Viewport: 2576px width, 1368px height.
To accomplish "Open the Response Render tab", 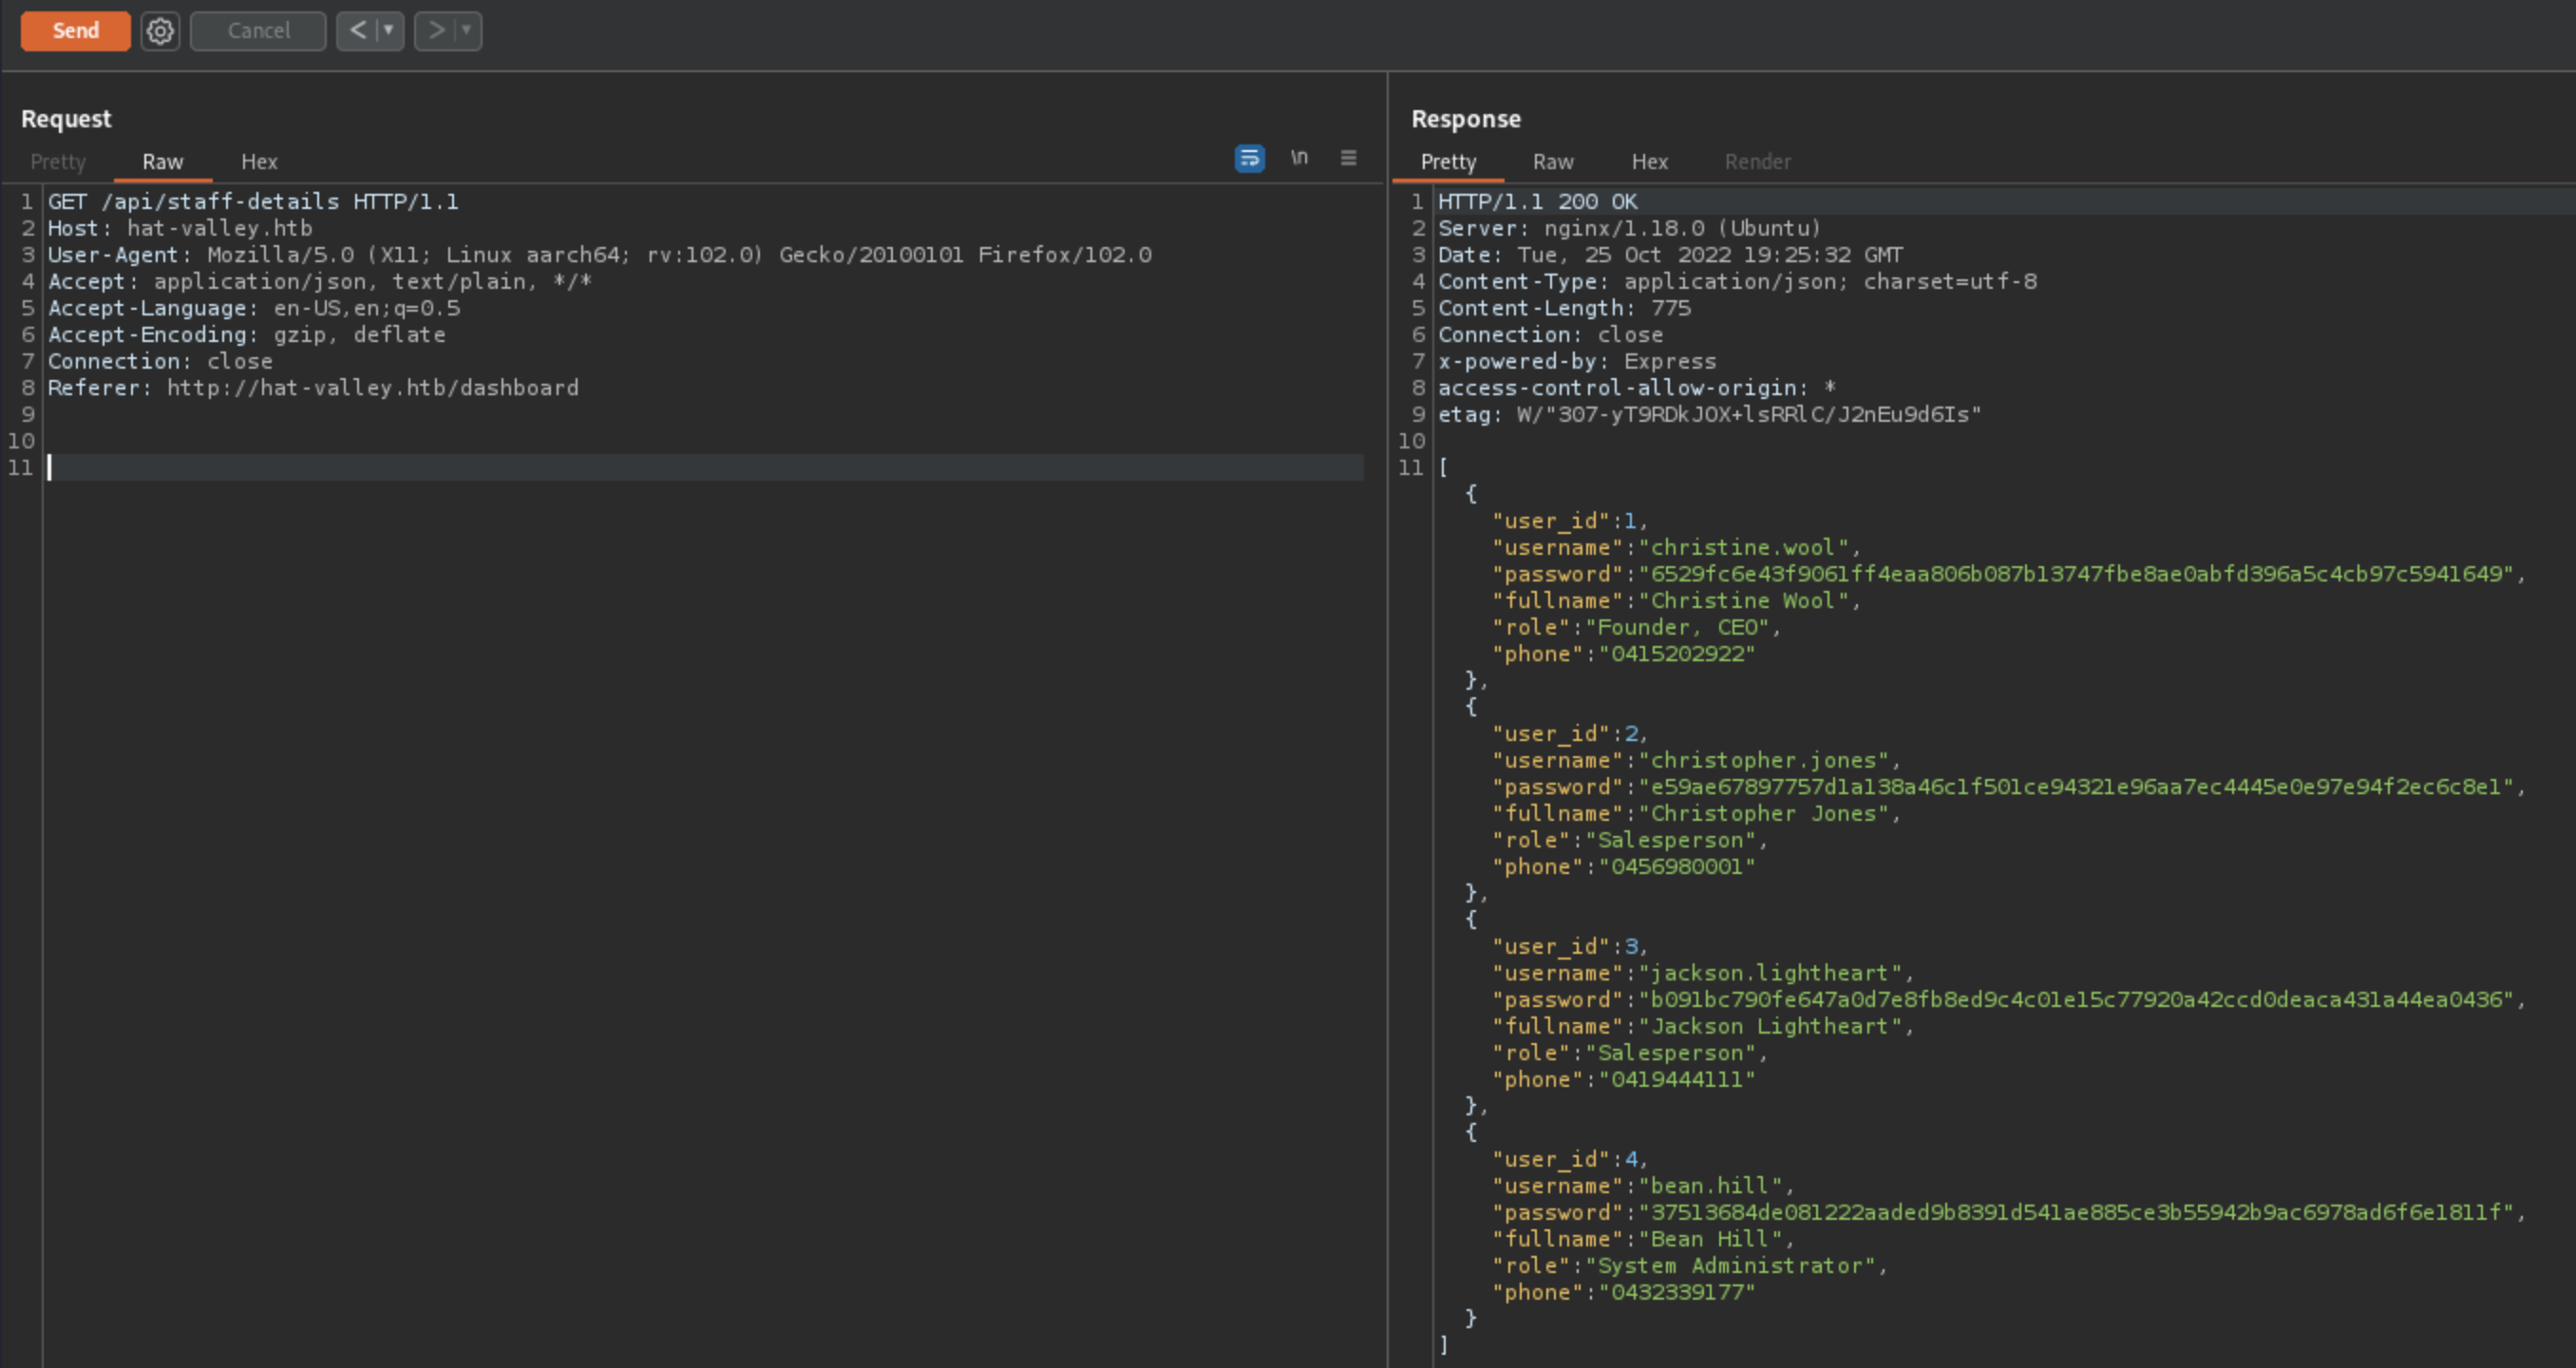I will (1757, 162).
